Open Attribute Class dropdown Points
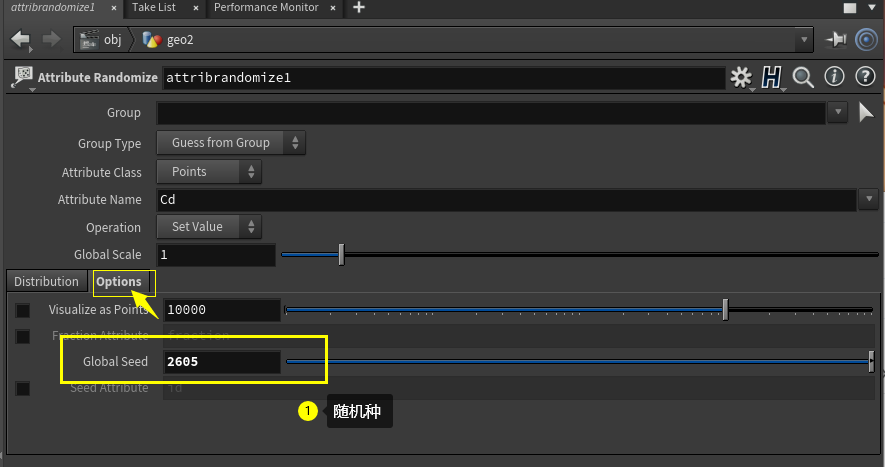This screenshot has height=467, width=885. point(209,172)
